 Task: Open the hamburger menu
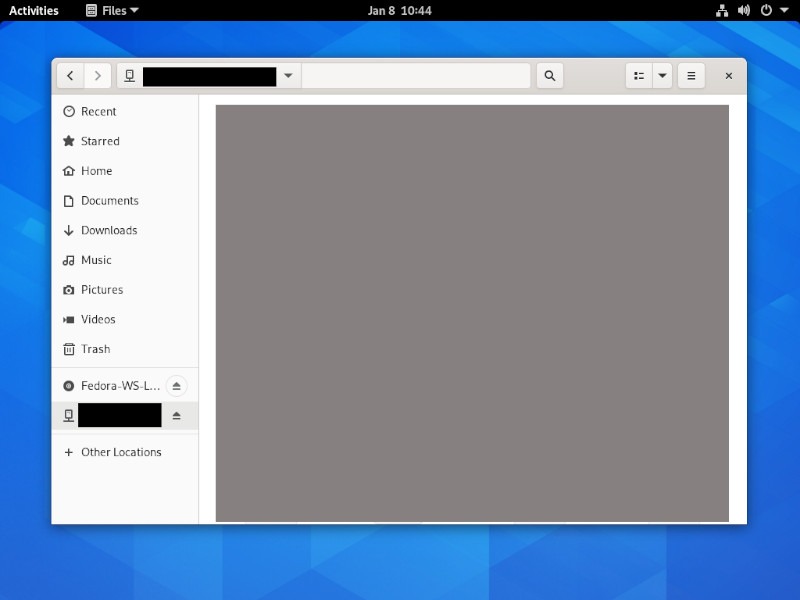[x=690, y=75]
